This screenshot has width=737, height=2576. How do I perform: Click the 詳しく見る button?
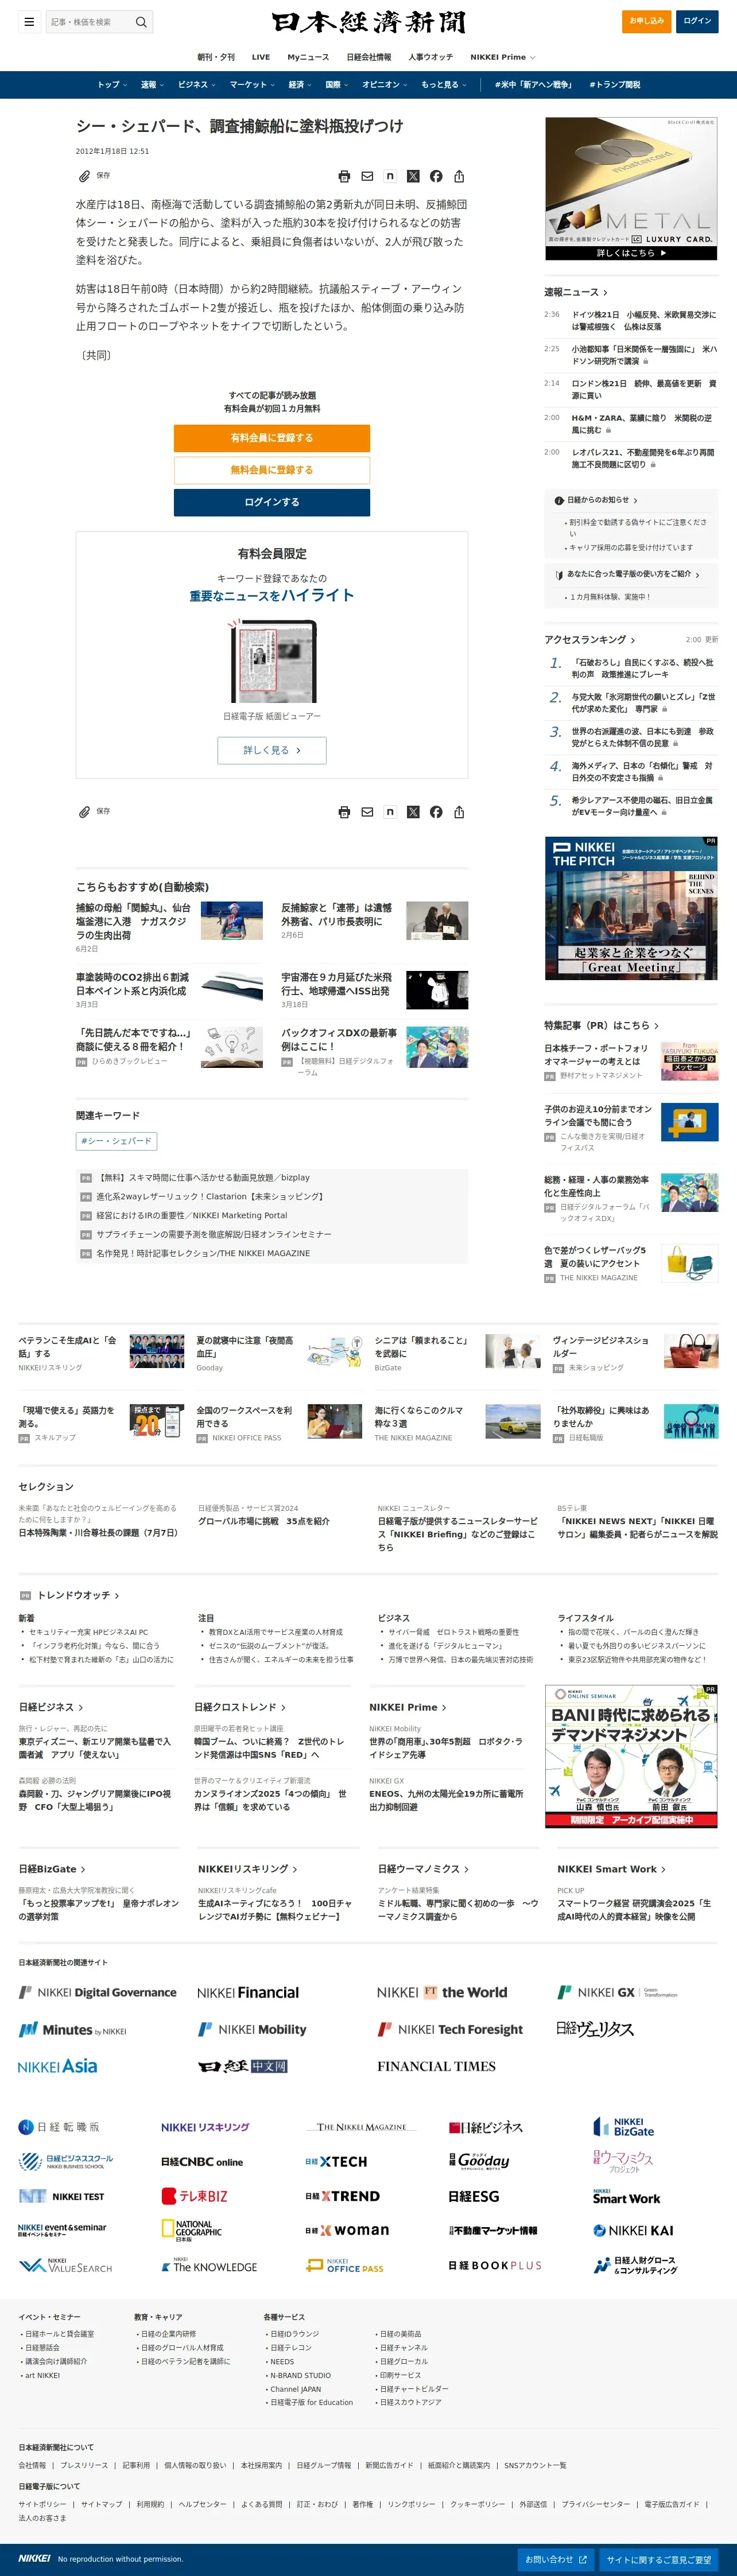(x=272, y=750)
